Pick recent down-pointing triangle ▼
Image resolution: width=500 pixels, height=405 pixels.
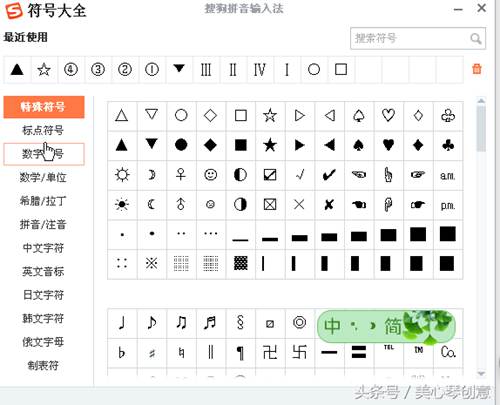tap(179, 68)
